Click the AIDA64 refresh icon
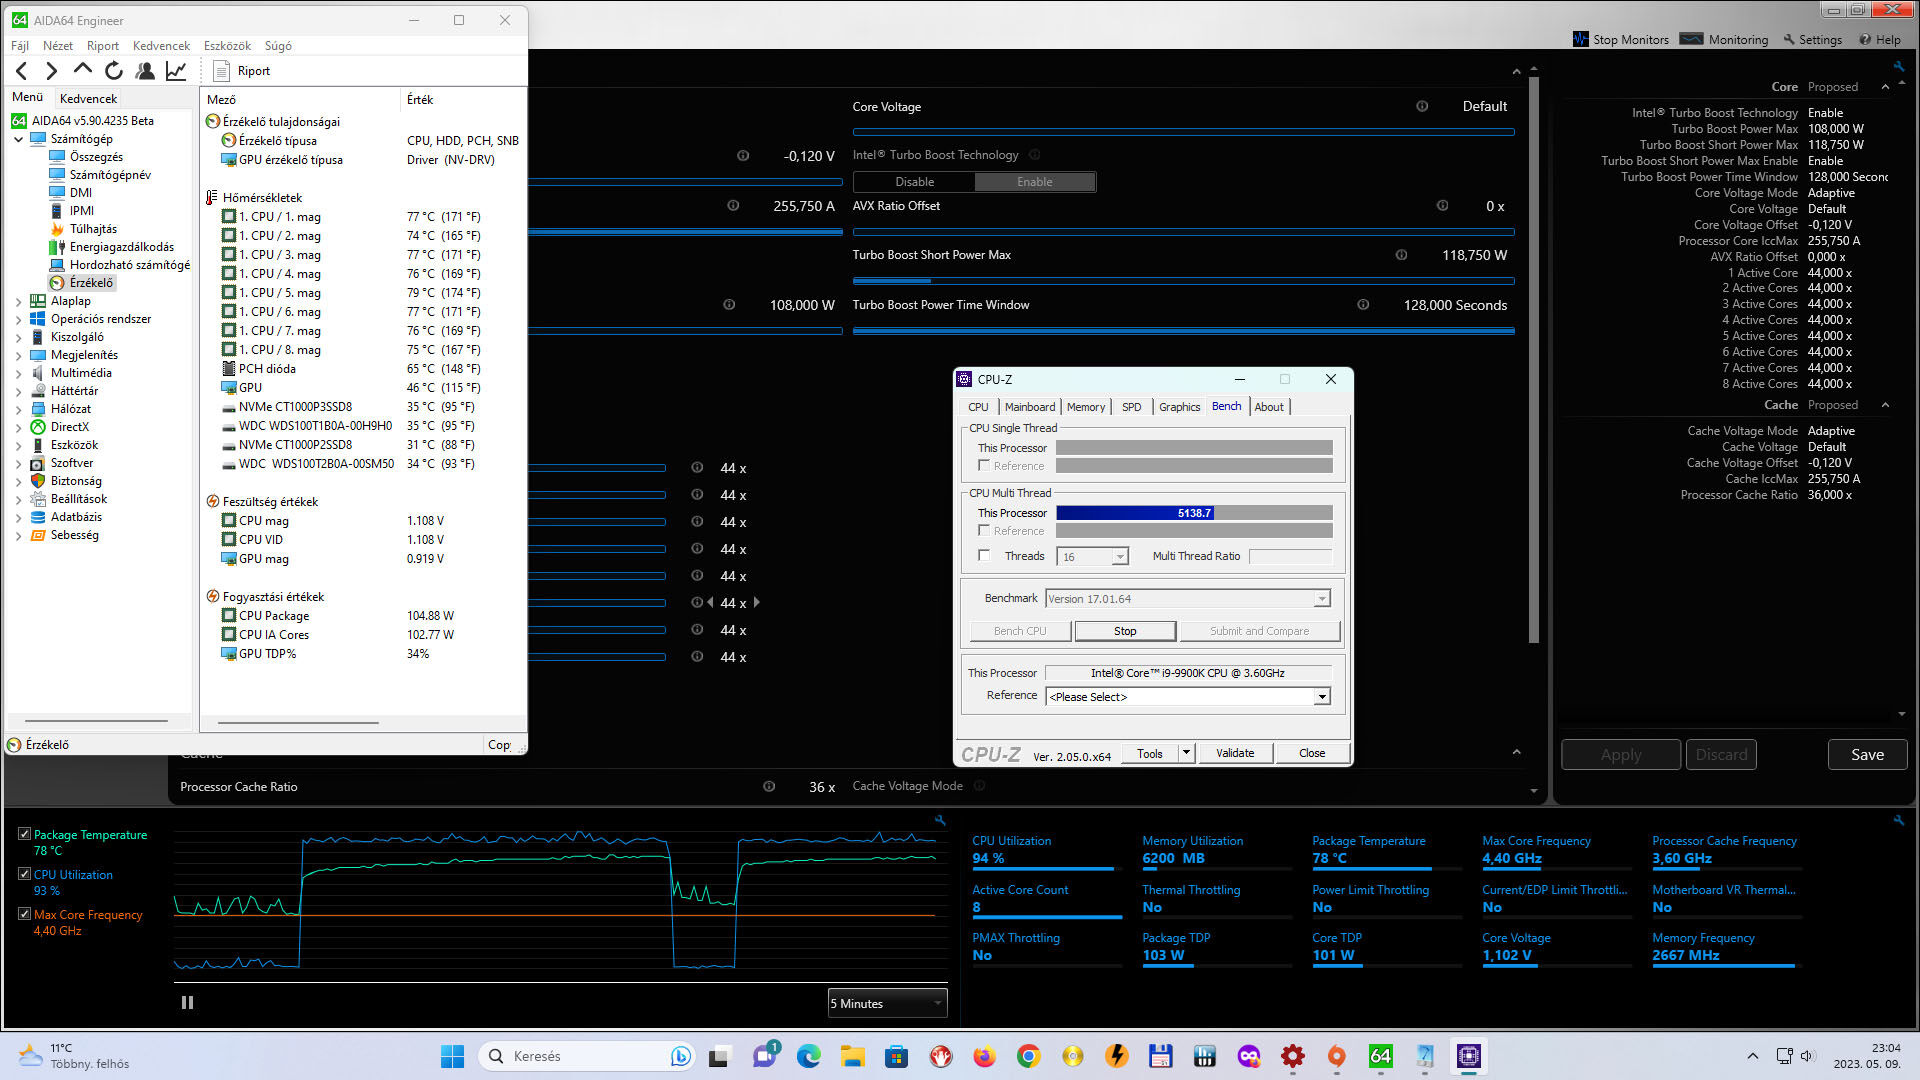 [114, 71]
